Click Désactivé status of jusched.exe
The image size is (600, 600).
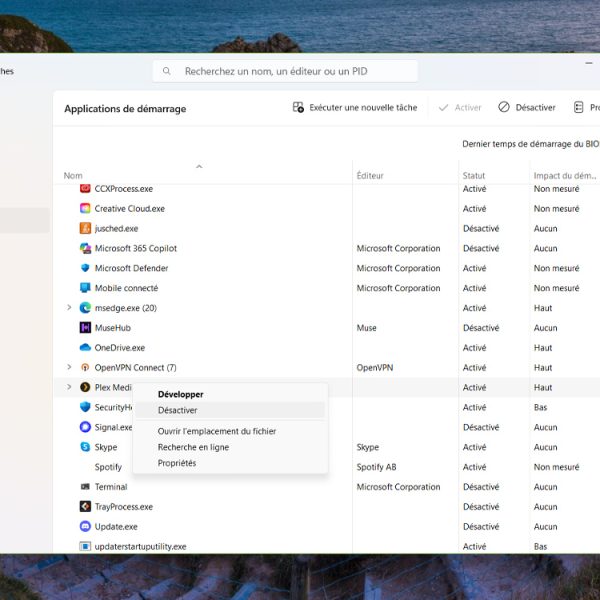[481, 228]
